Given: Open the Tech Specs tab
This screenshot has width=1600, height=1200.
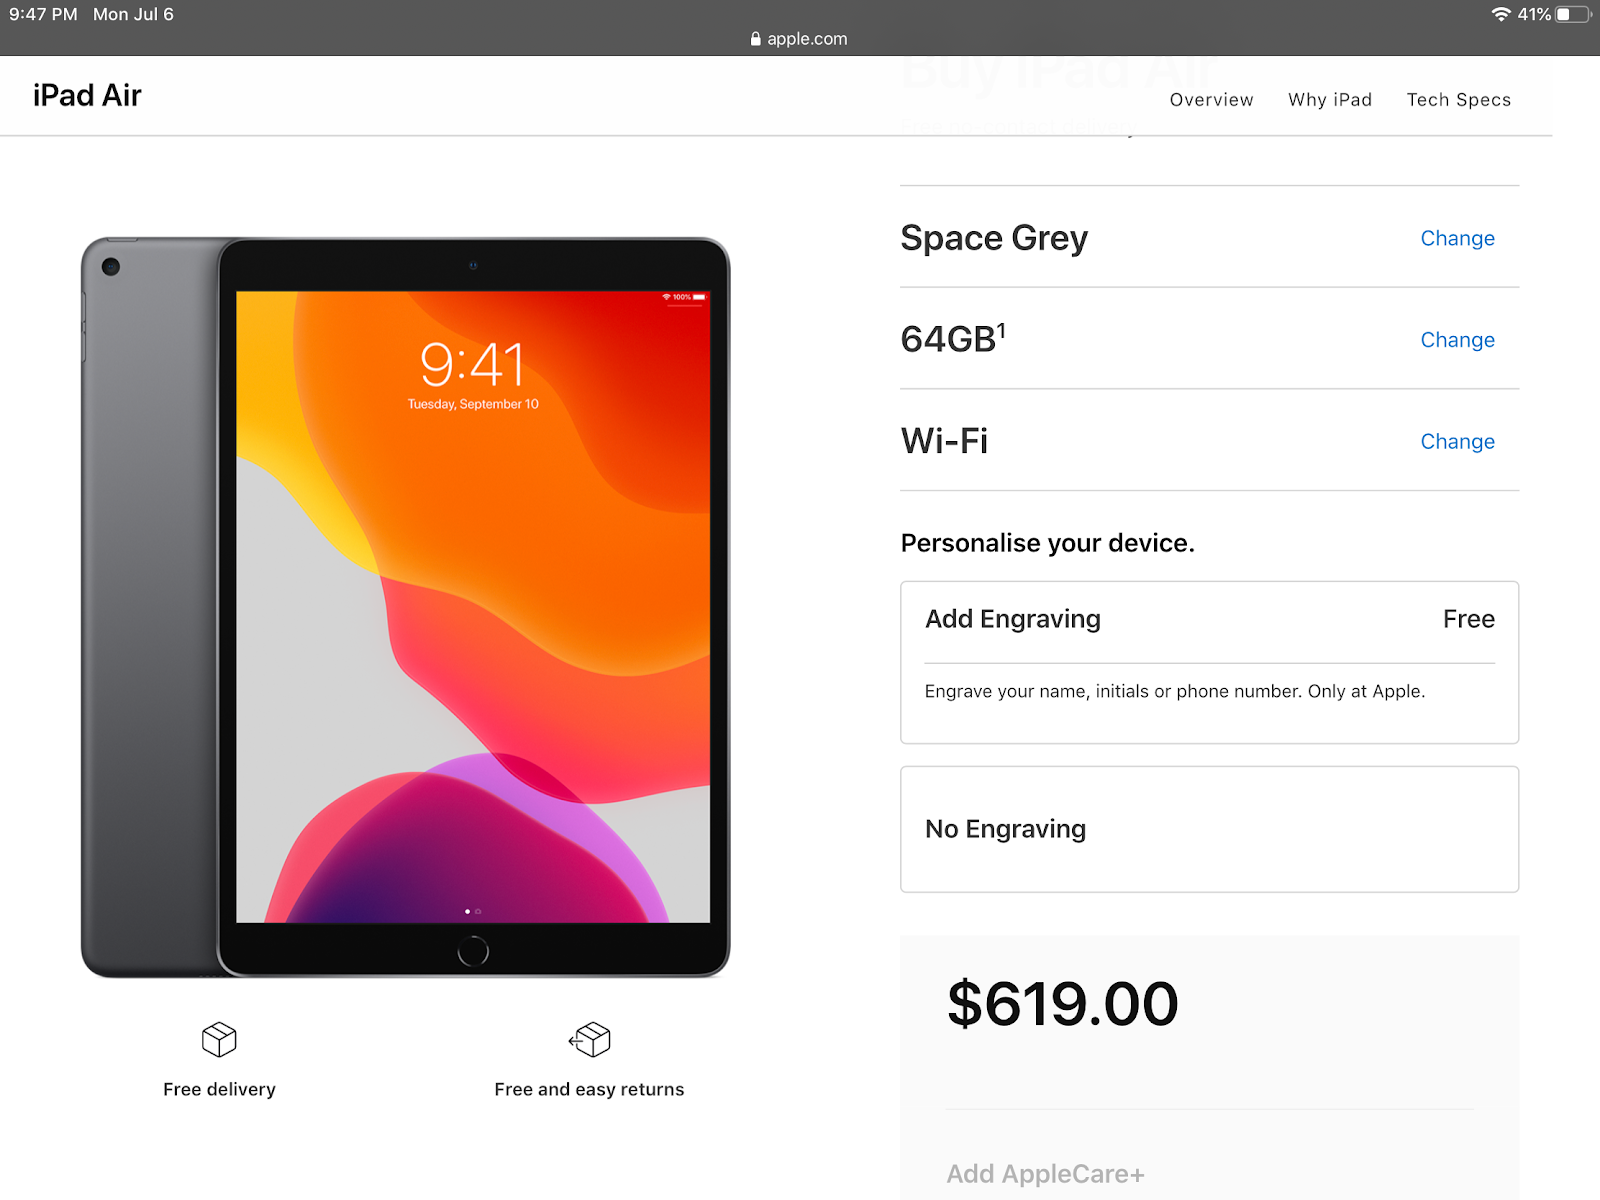Looking at the screenshot, I should click(1458, 100).
